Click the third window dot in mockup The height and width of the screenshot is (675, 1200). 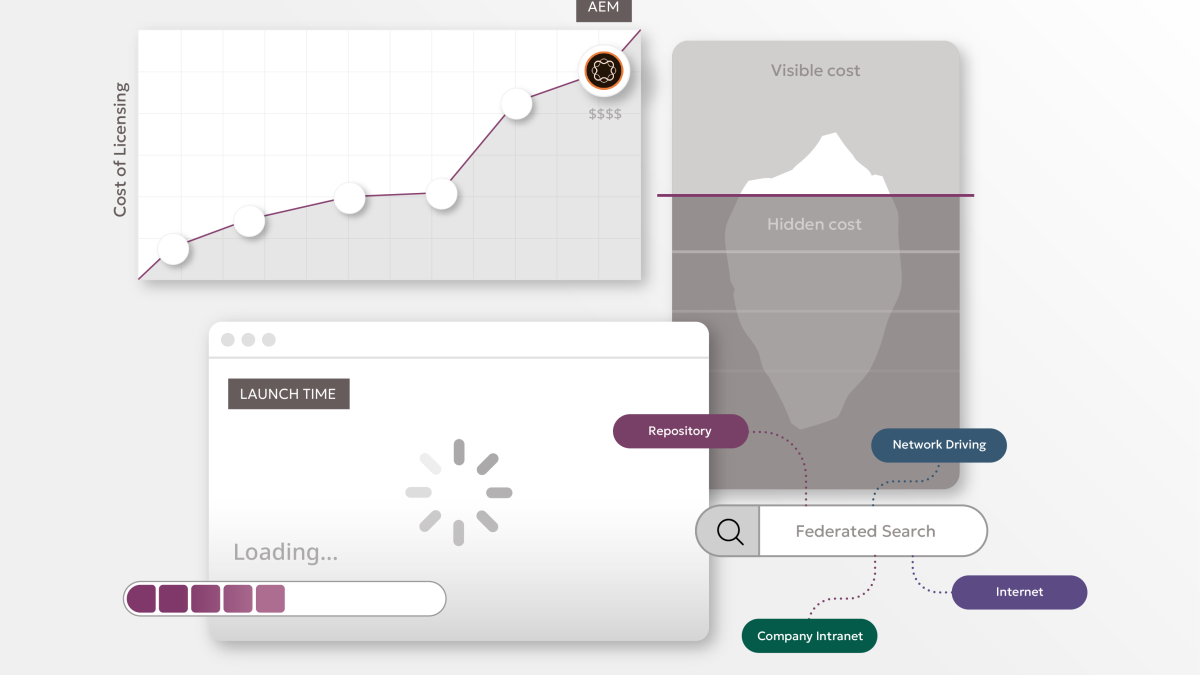pos(269,340)
